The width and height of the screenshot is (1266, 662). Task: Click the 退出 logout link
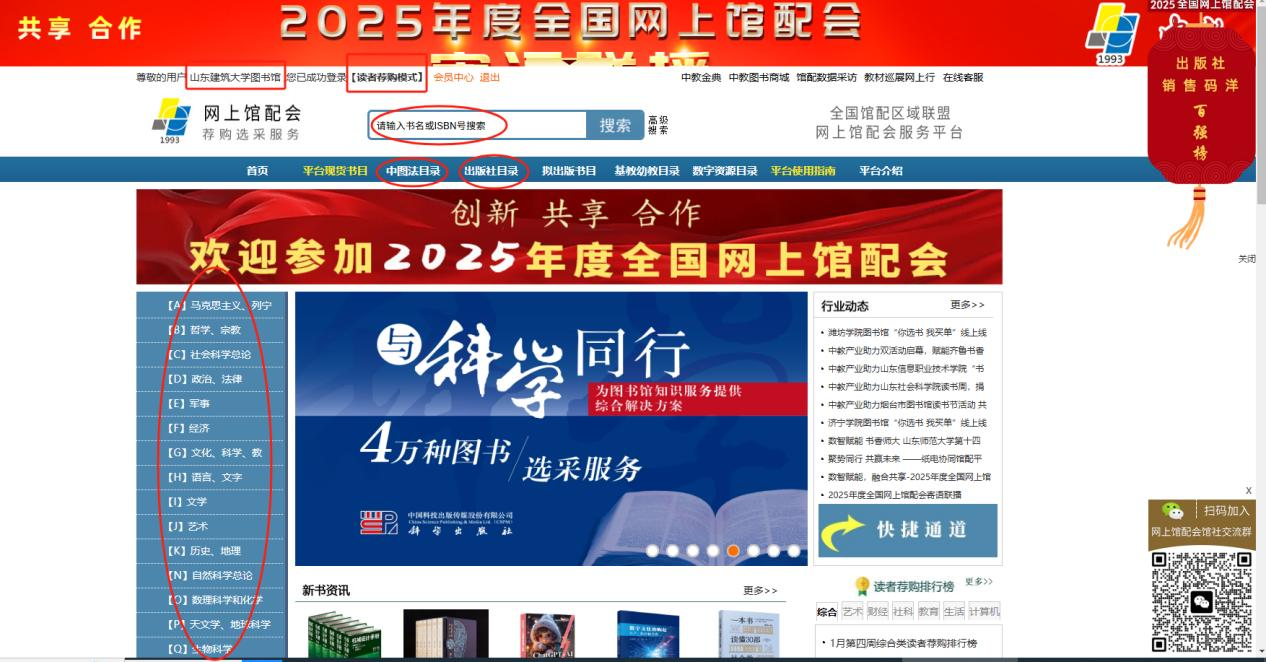point(490,78)
